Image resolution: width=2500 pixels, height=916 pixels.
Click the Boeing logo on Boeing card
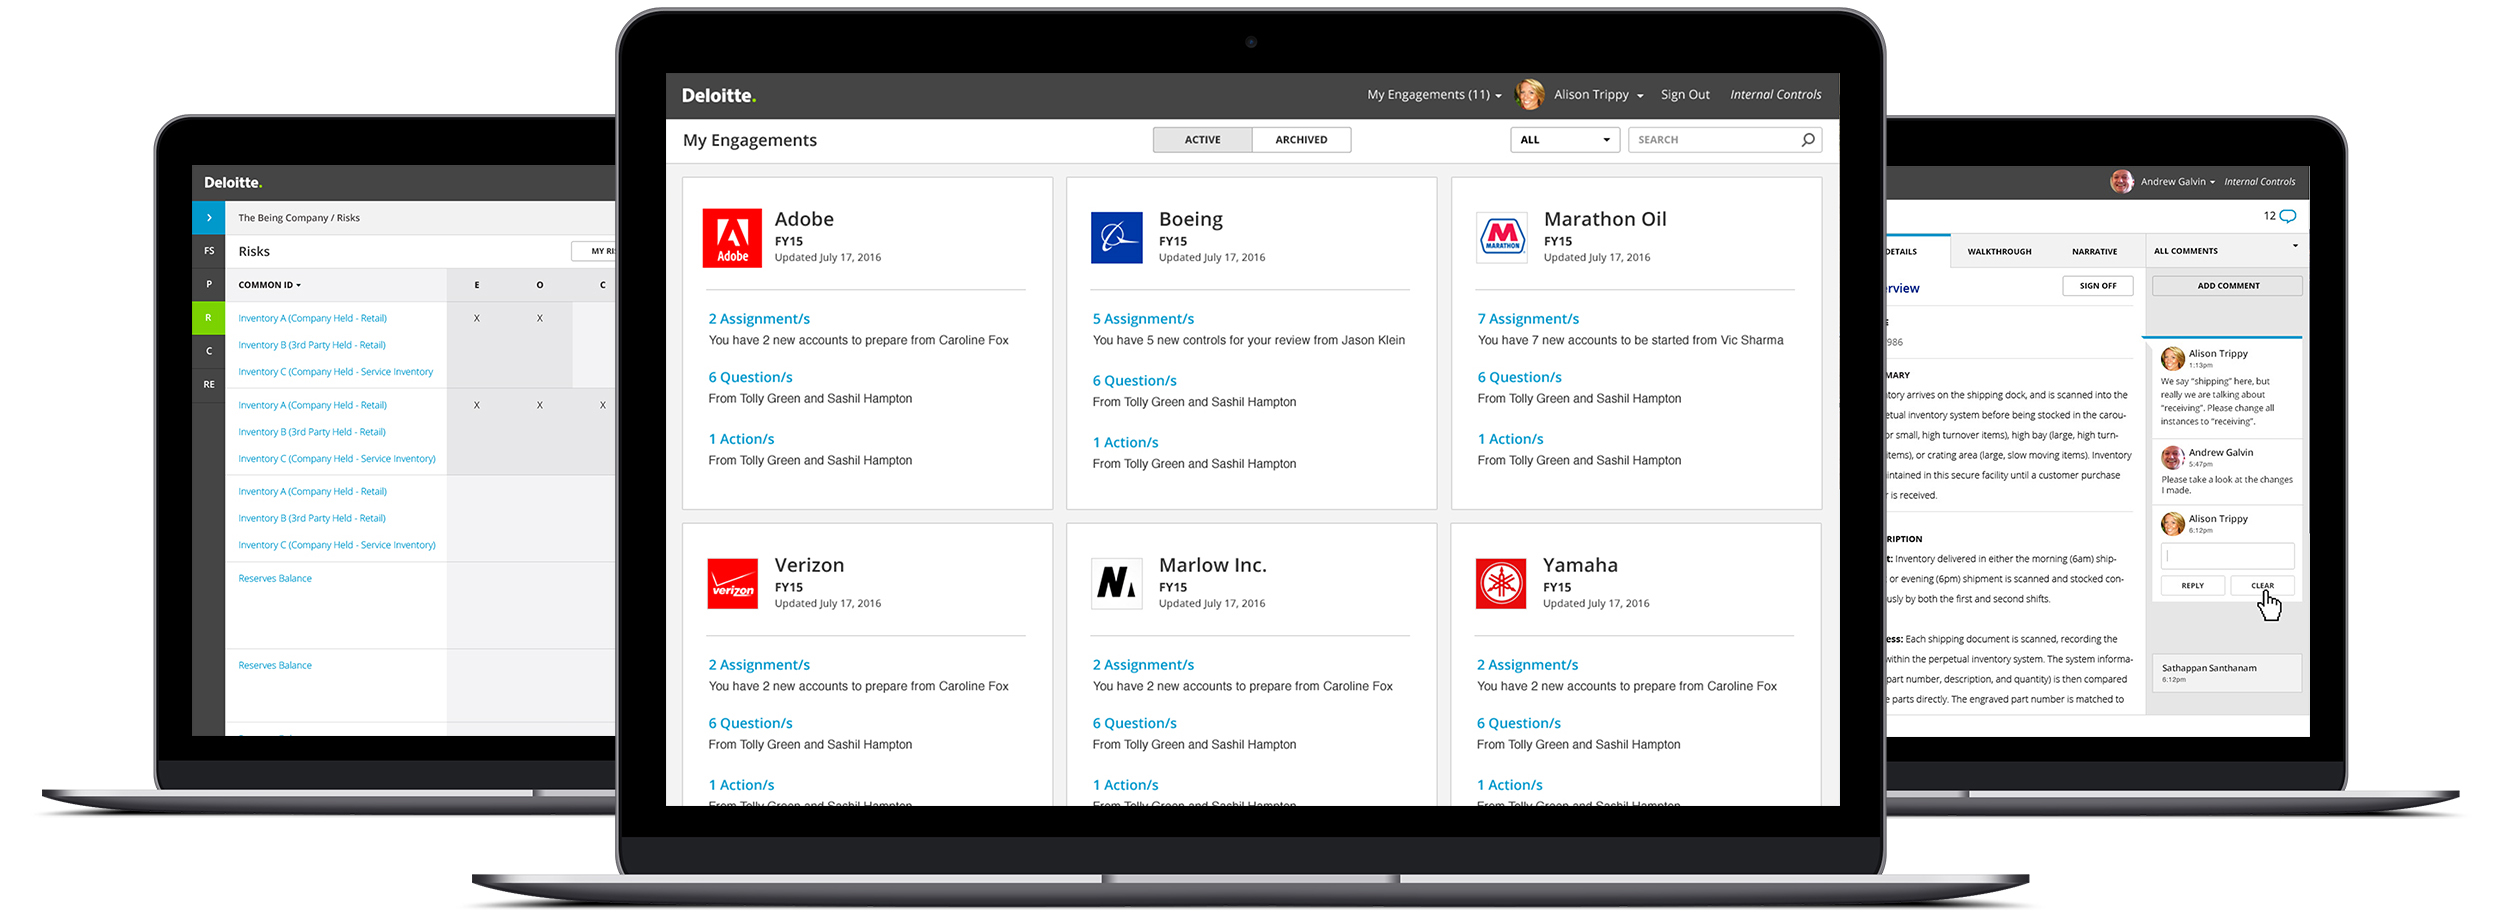[1116, 238]
